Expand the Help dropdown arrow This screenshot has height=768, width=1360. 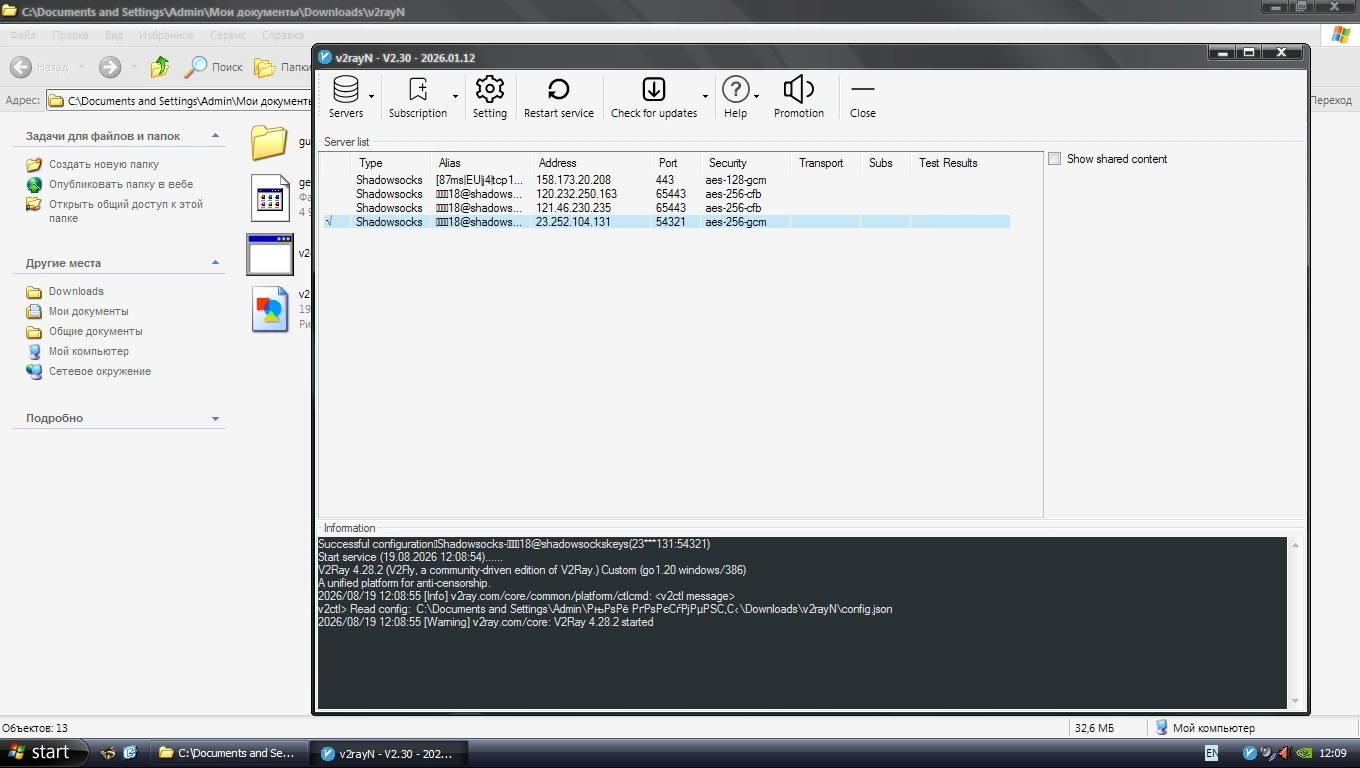(x=756, y=97)
